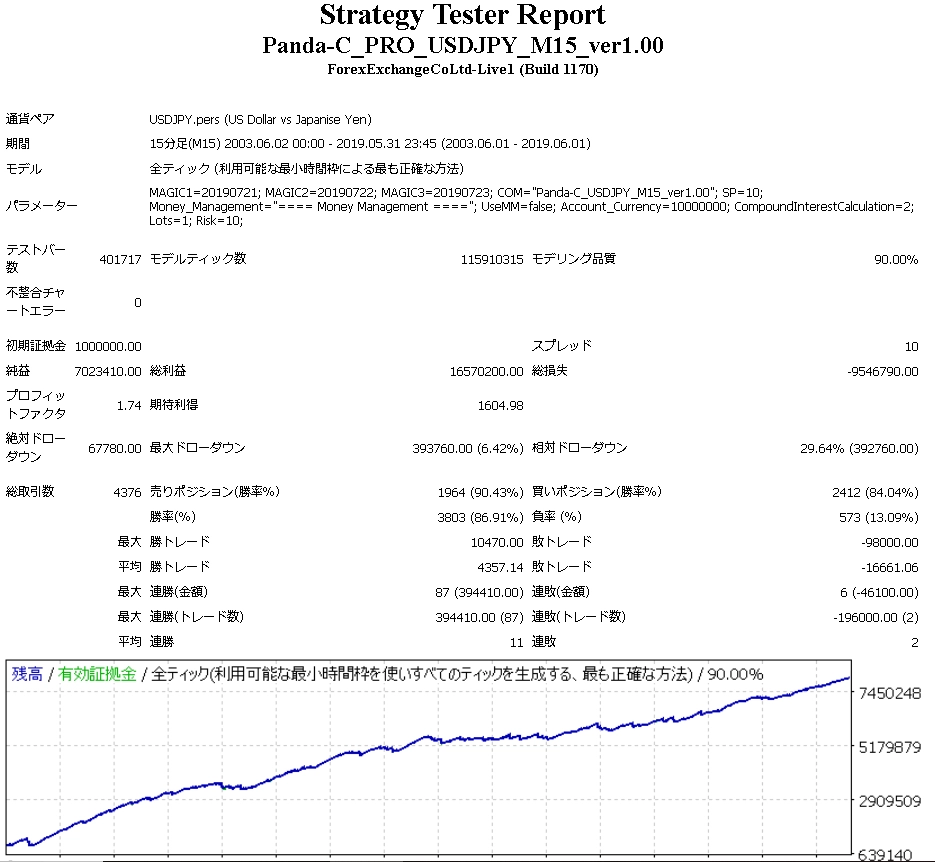Click the 残高 balance legend label
The width and height of the screenshot is (935, 862).
(27, 674)
